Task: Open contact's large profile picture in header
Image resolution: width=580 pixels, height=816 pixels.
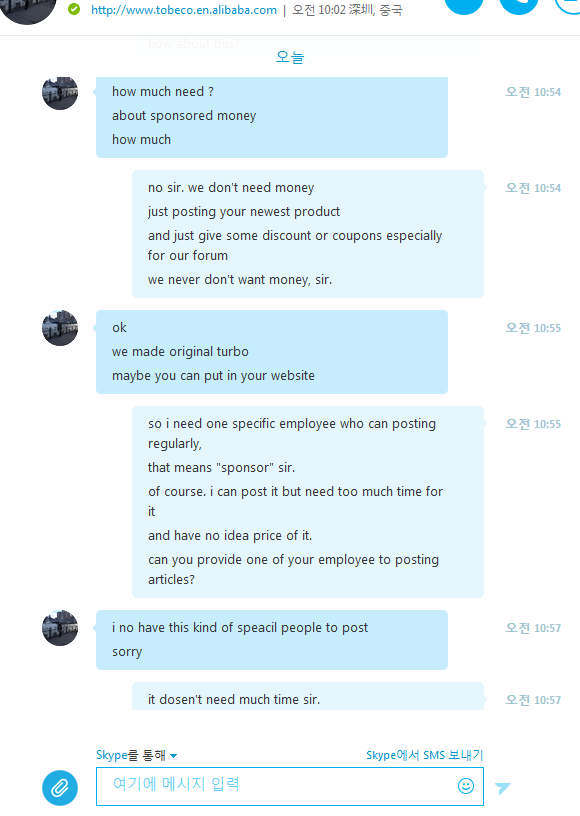Action: [28, 10]
